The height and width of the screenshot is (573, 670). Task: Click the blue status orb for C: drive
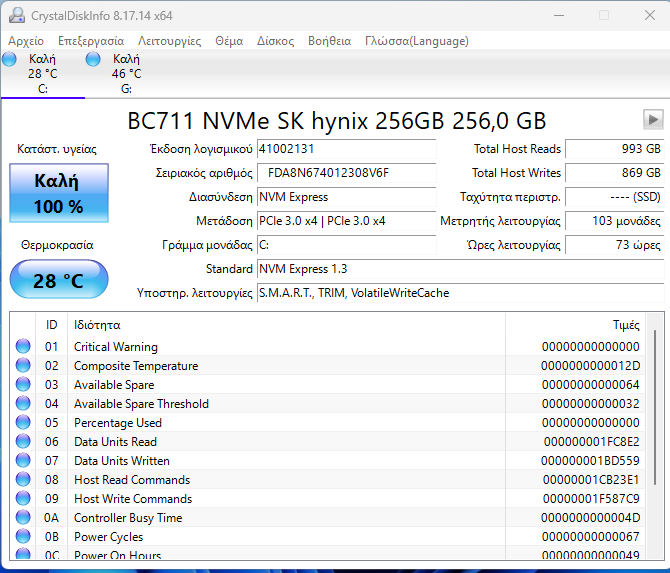[x=9, y=59]
